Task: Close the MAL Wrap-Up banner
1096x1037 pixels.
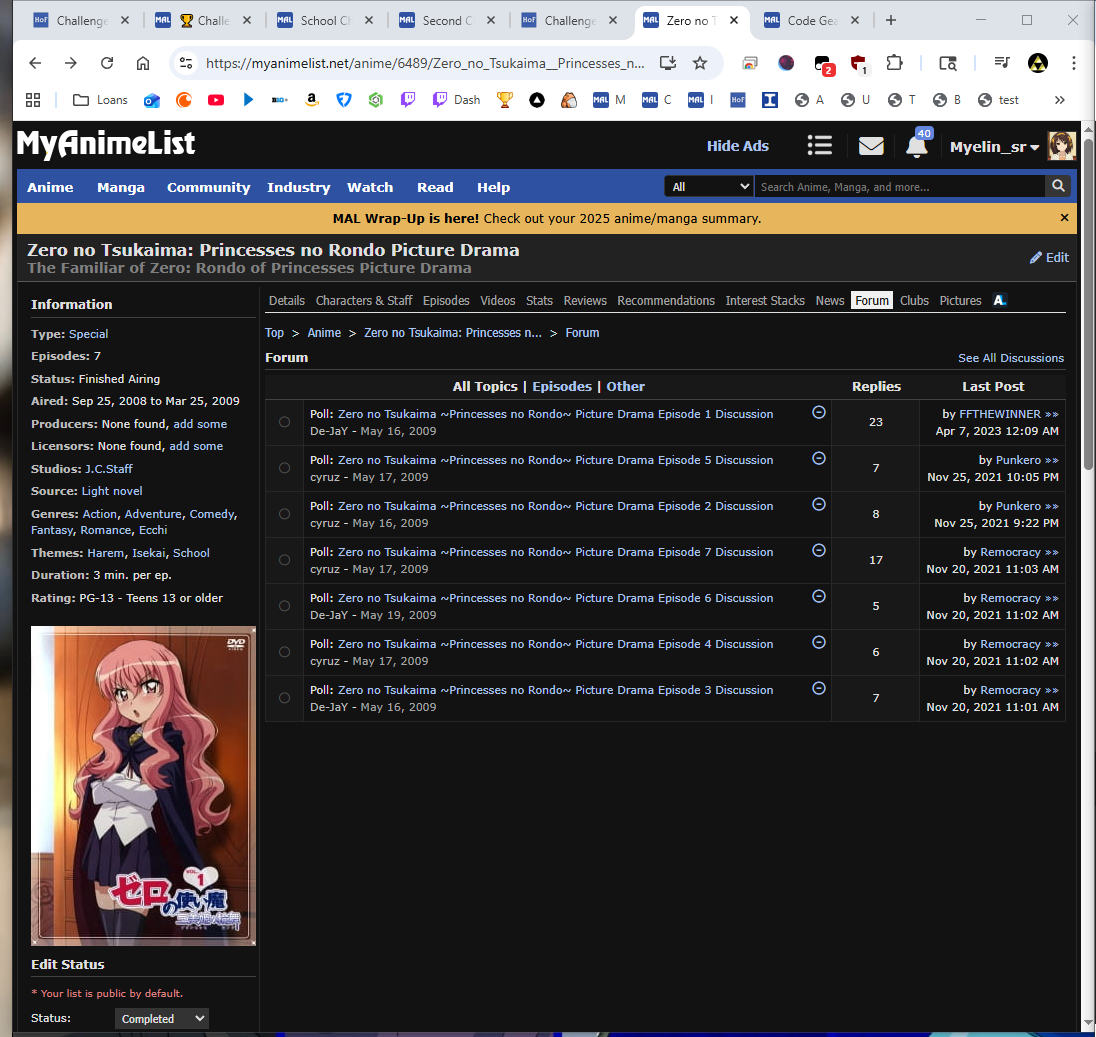Action: pyautogui.click(x=1064, y=218)
